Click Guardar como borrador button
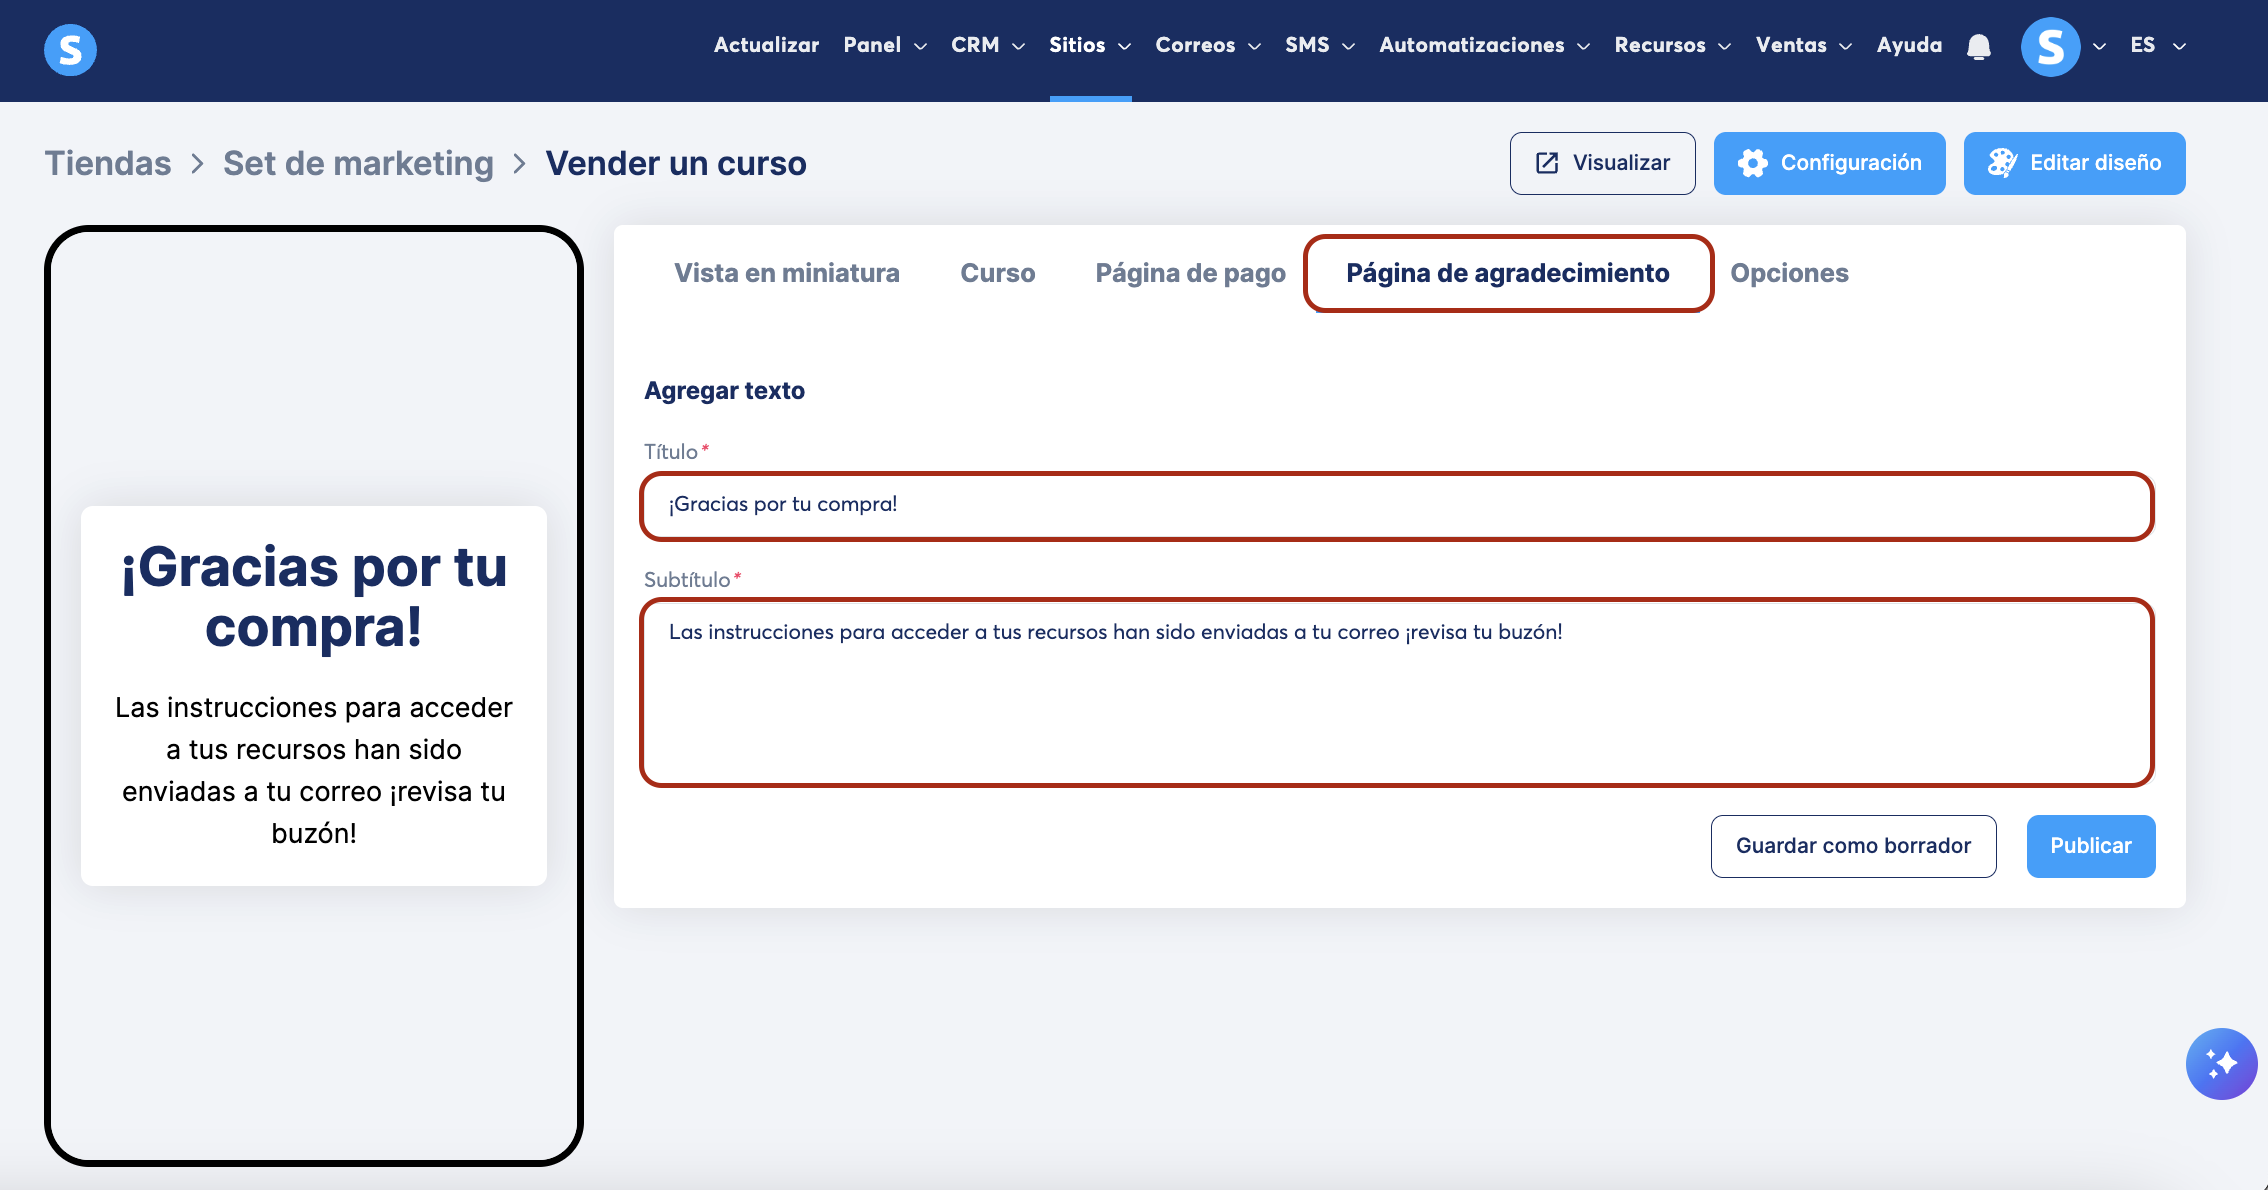The width and height of the screenshot is (2268, 1190). click(1853, 846)
